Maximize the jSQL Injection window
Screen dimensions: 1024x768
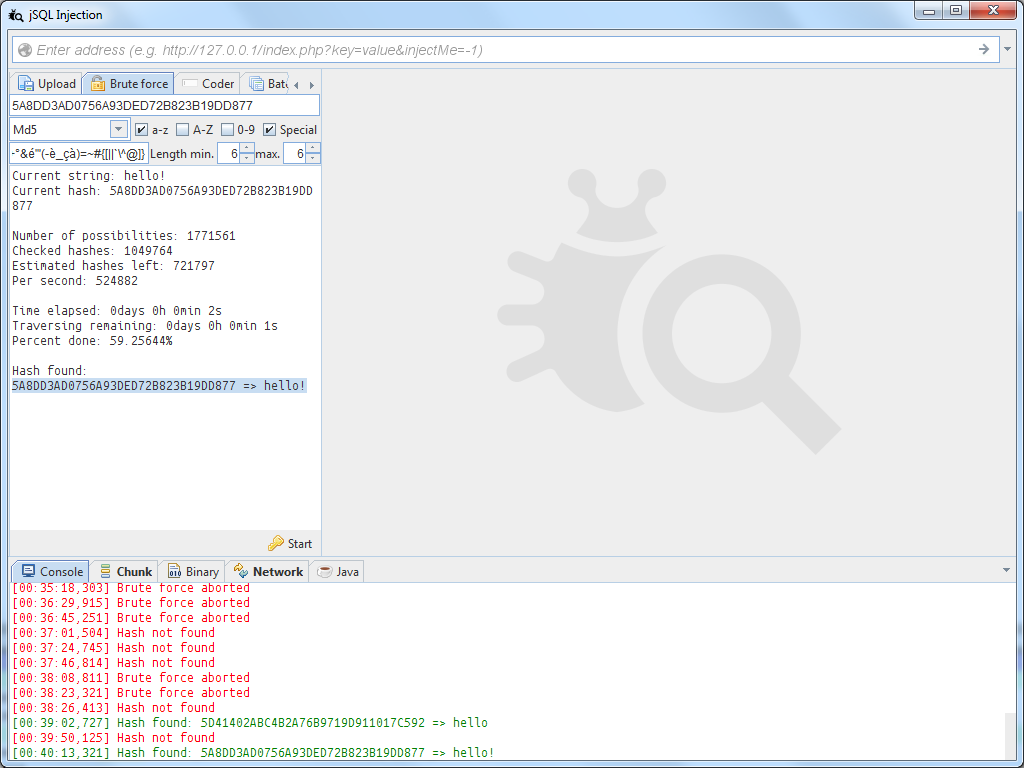coord(956,10)
